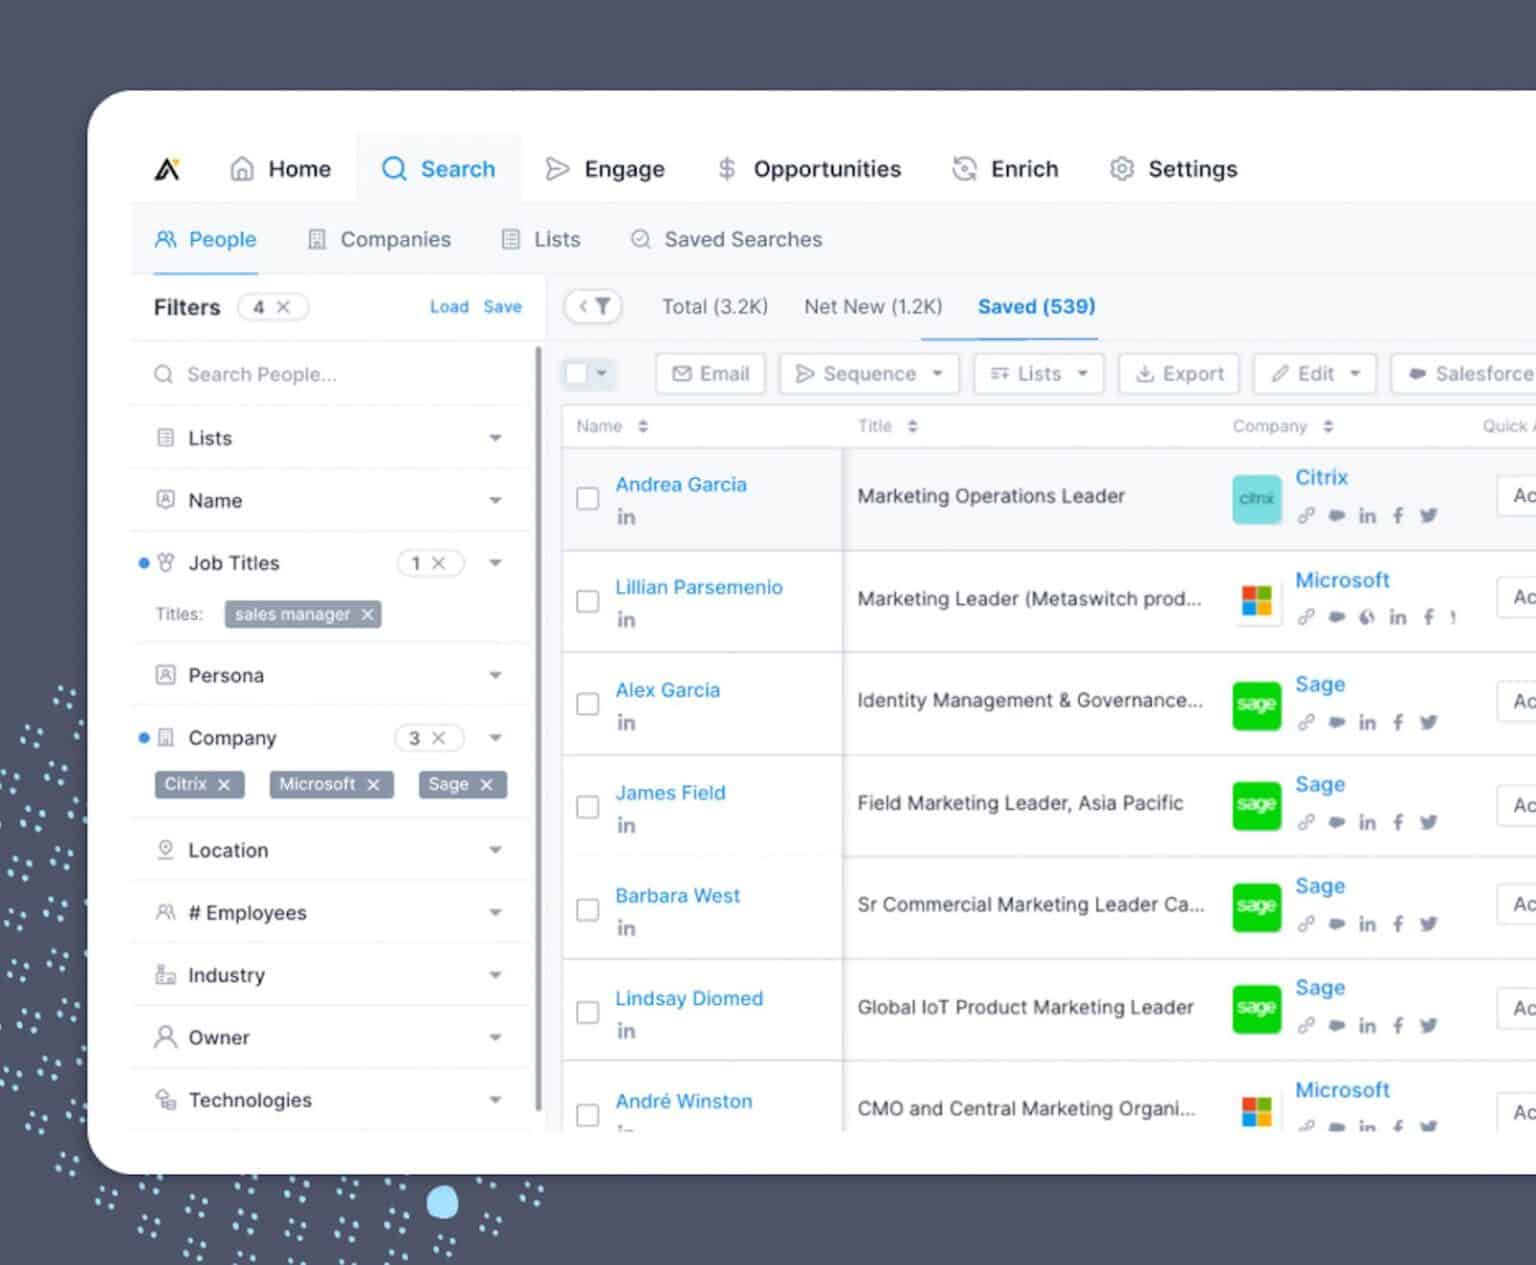Check the select-all checkbox
1536x1265 pixels.
coord(576,373)
